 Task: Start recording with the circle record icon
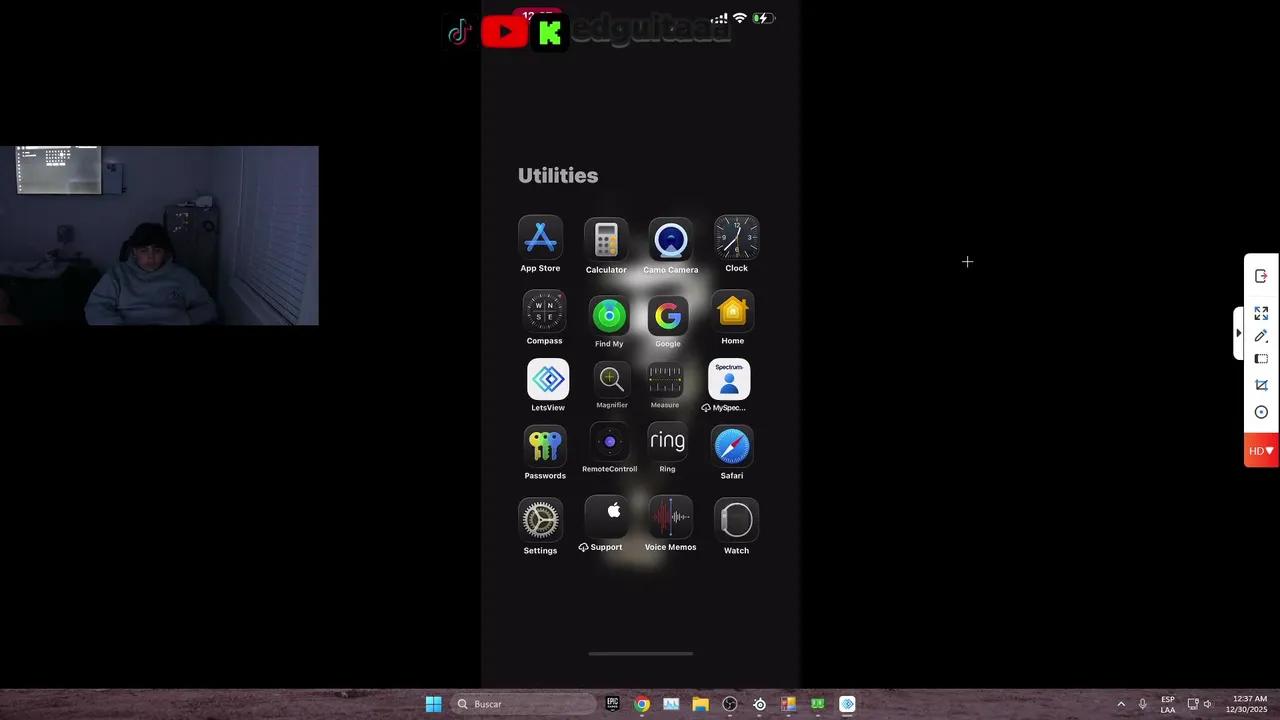point(1261,412)
